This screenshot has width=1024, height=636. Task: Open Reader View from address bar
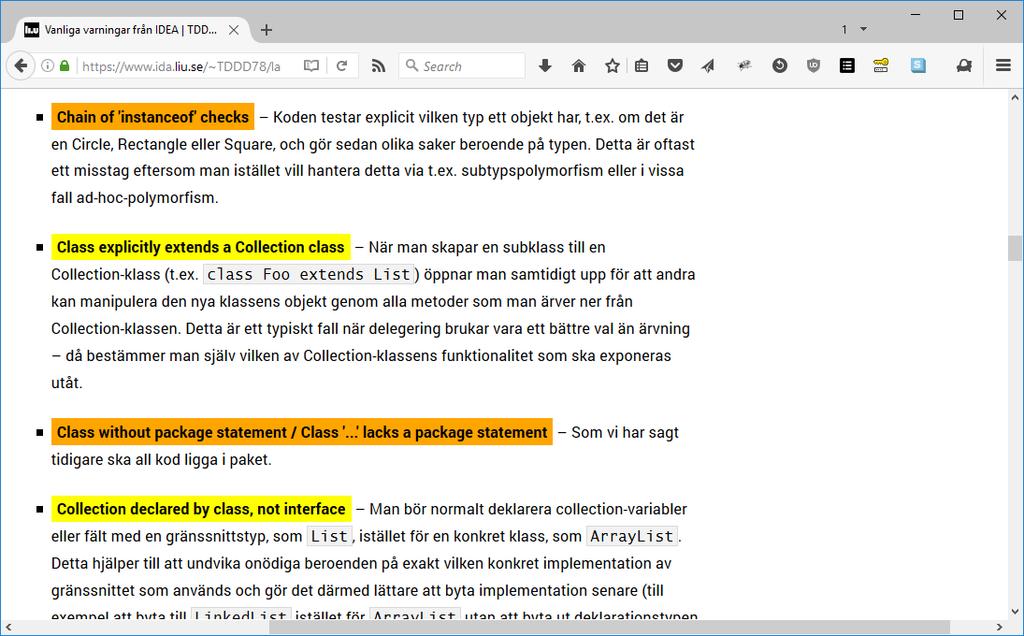tap(312, 66)
